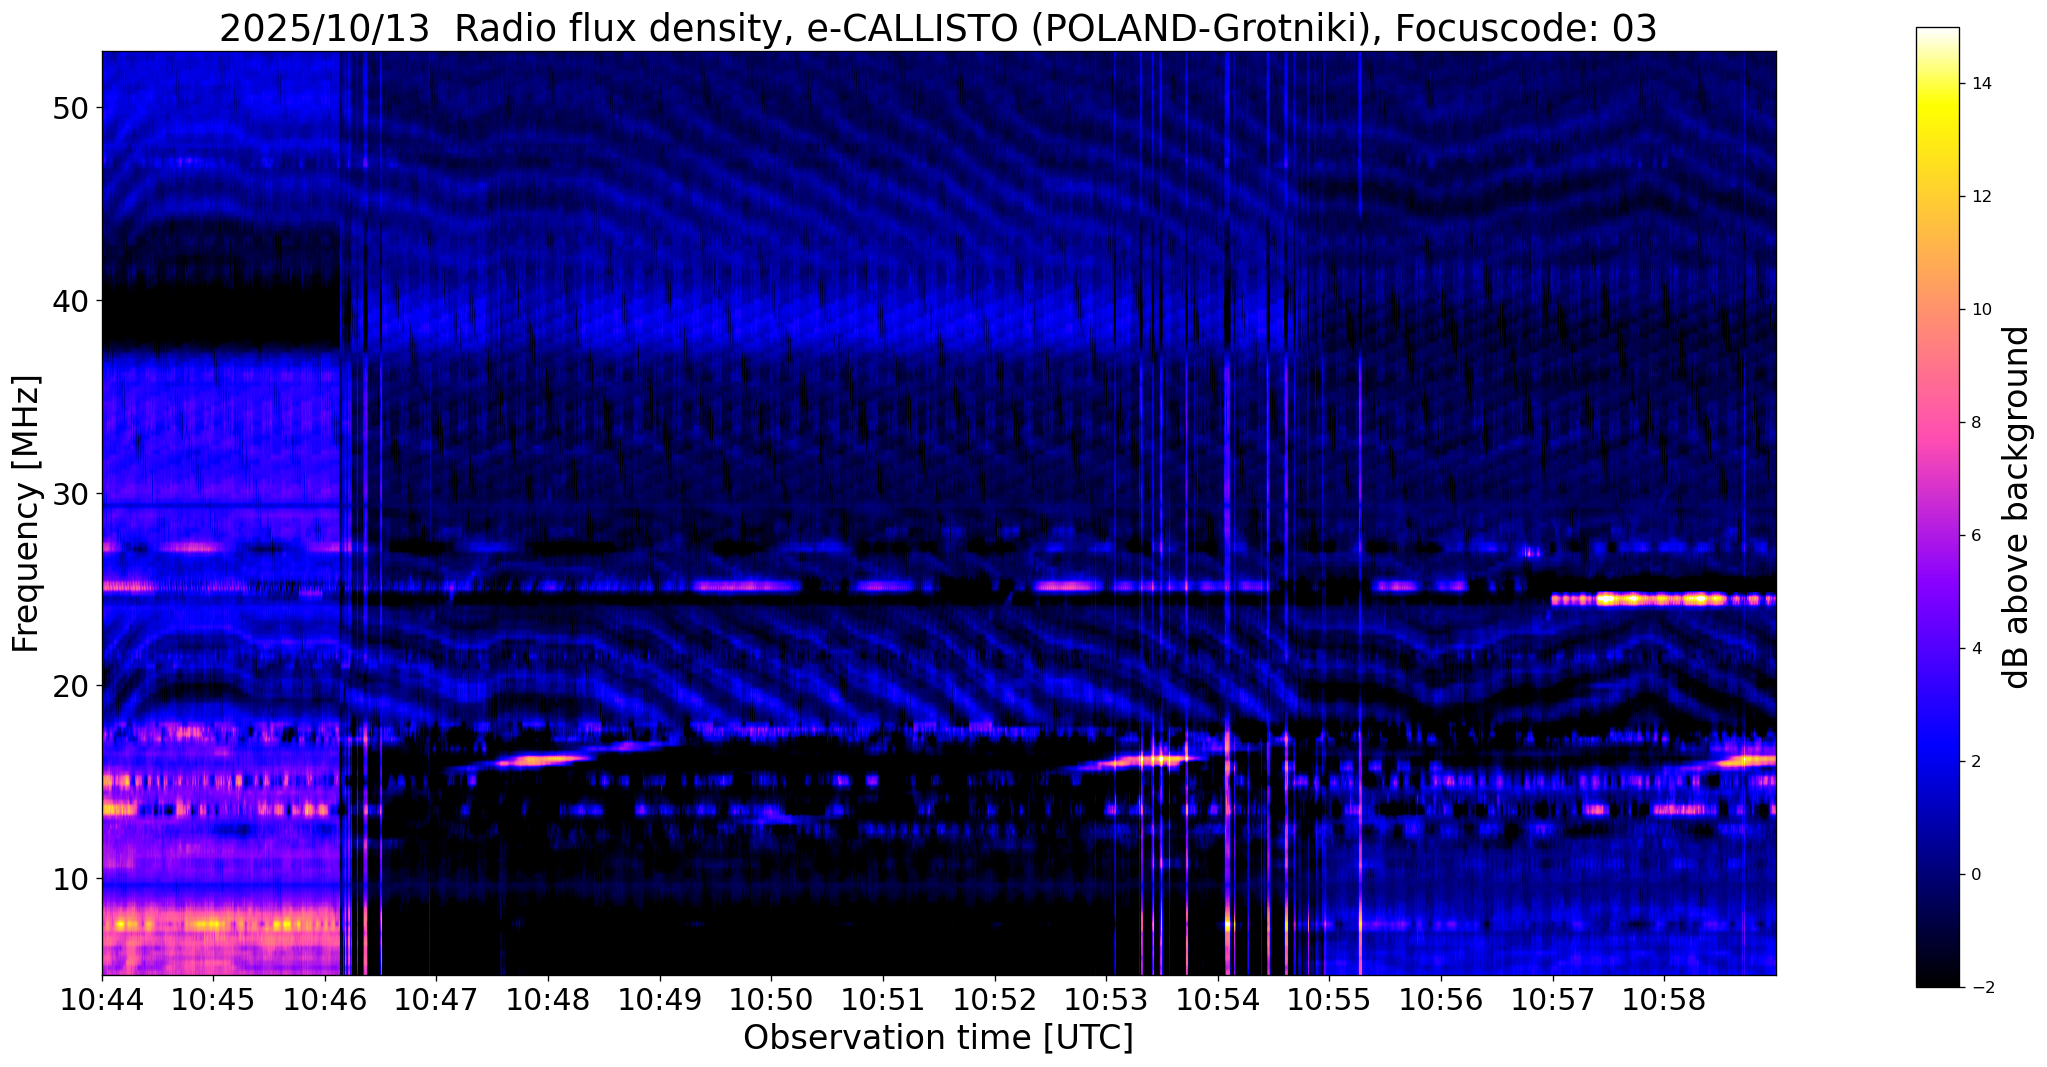Click the 10:51 time tick label
2047x1067 pixels.
point(883,1000)
